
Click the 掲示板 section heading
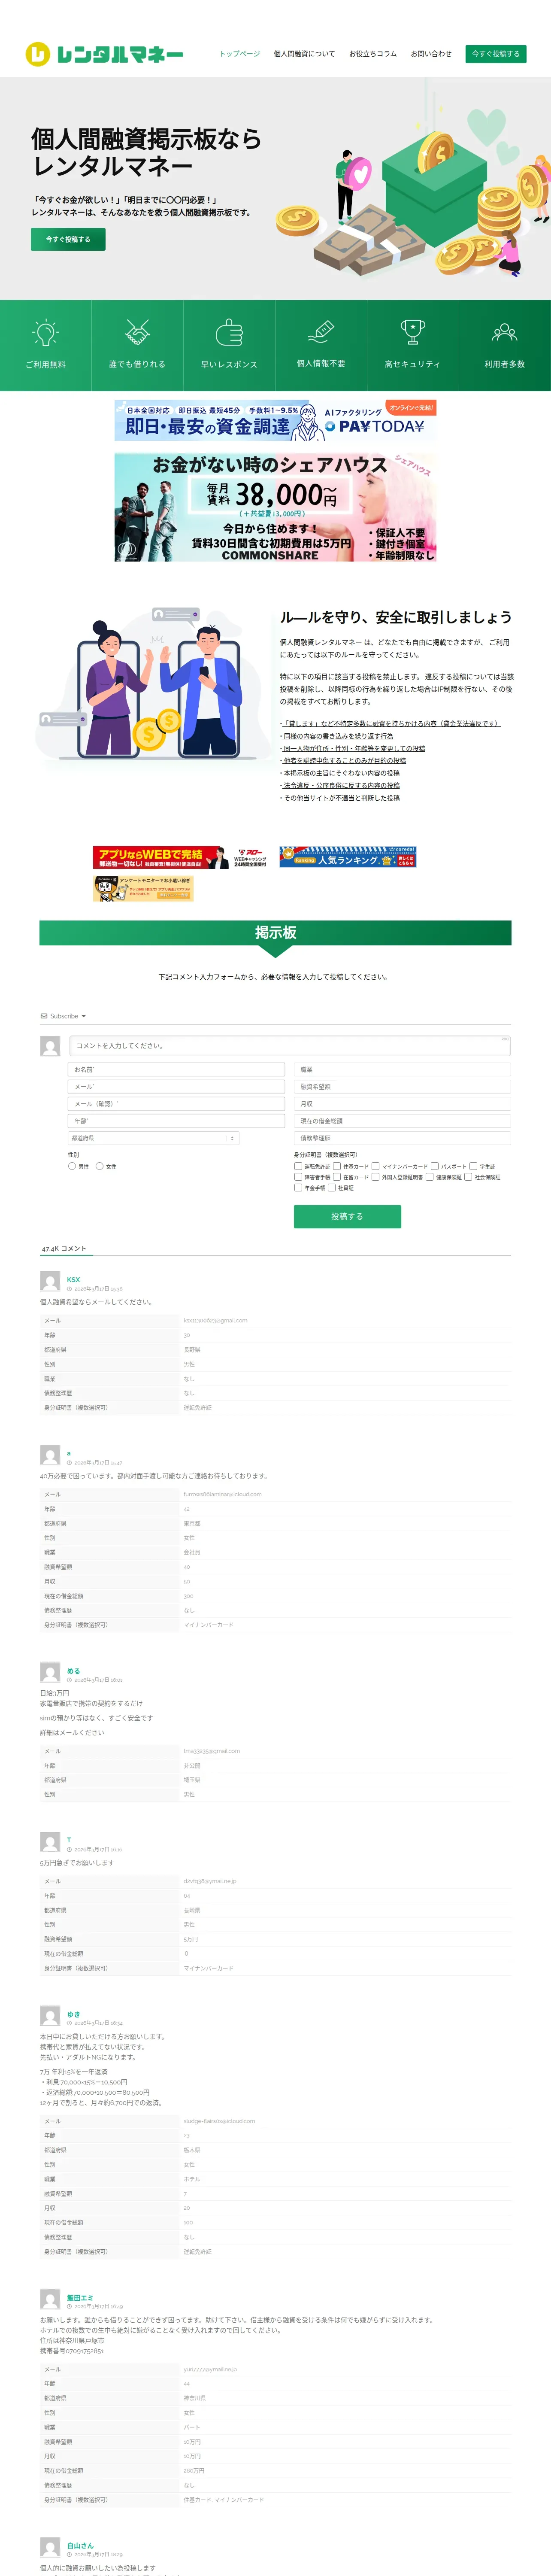275,933
